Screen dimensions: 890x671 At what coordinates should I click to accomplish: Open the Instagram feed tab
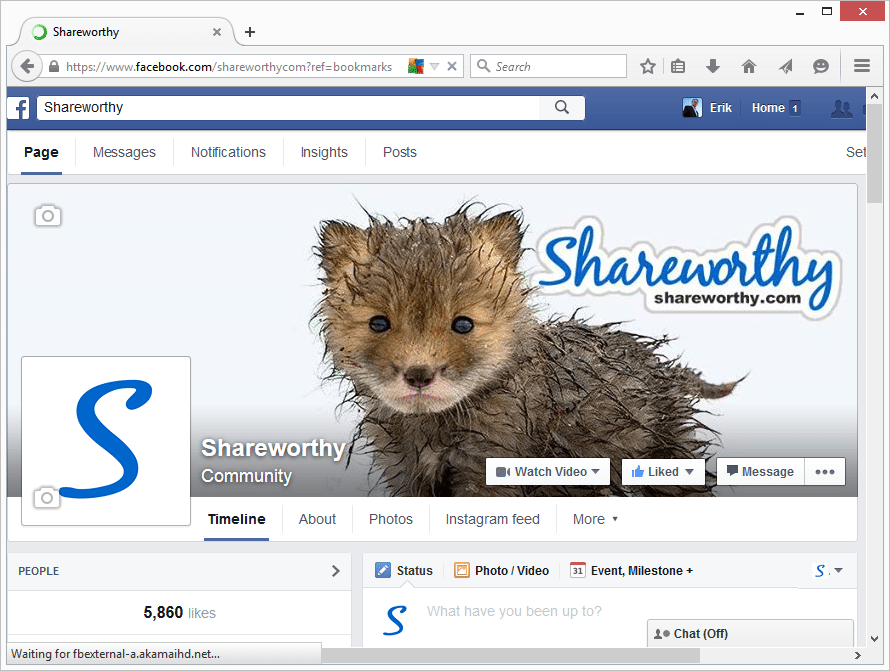[x=493, y=519]
